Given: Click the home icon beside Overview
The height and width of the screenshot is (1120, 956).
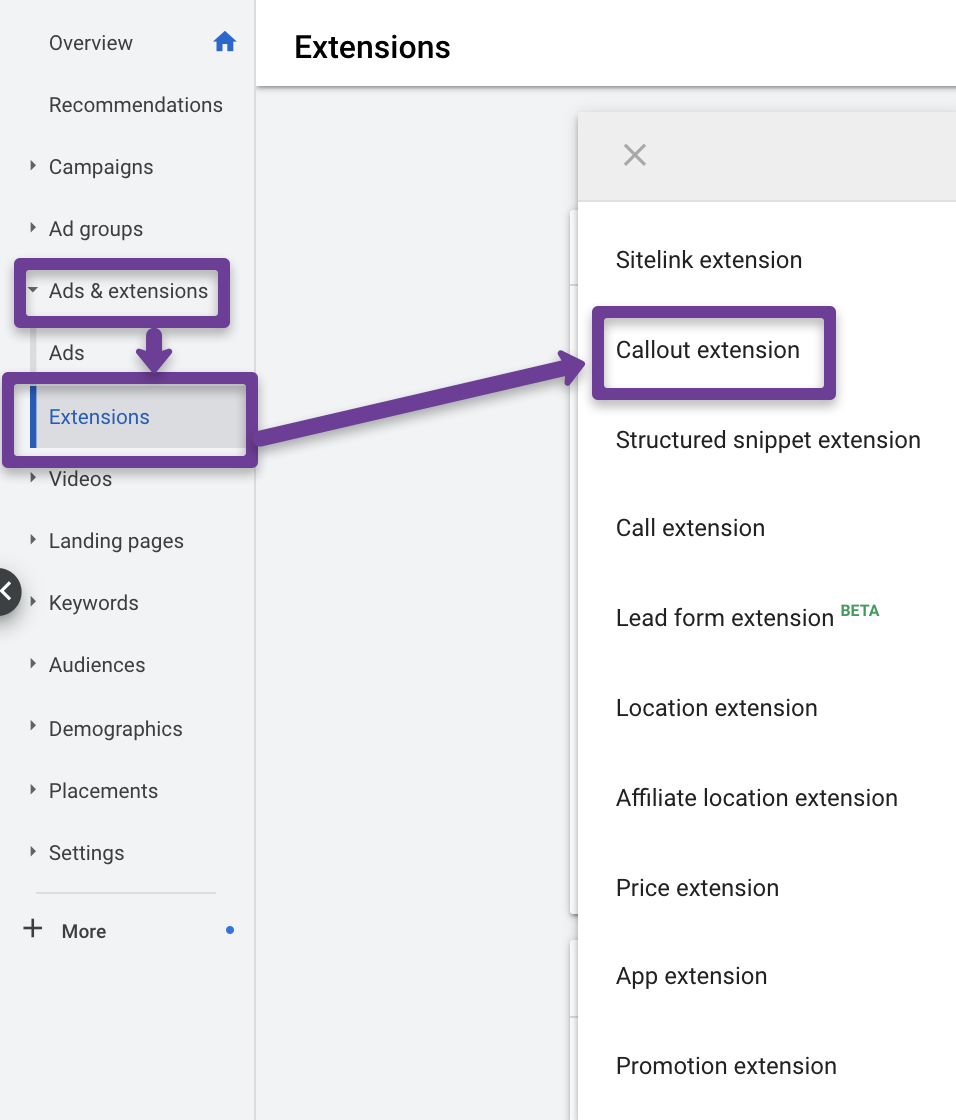Looking at the screenshot, I should 224,42.
